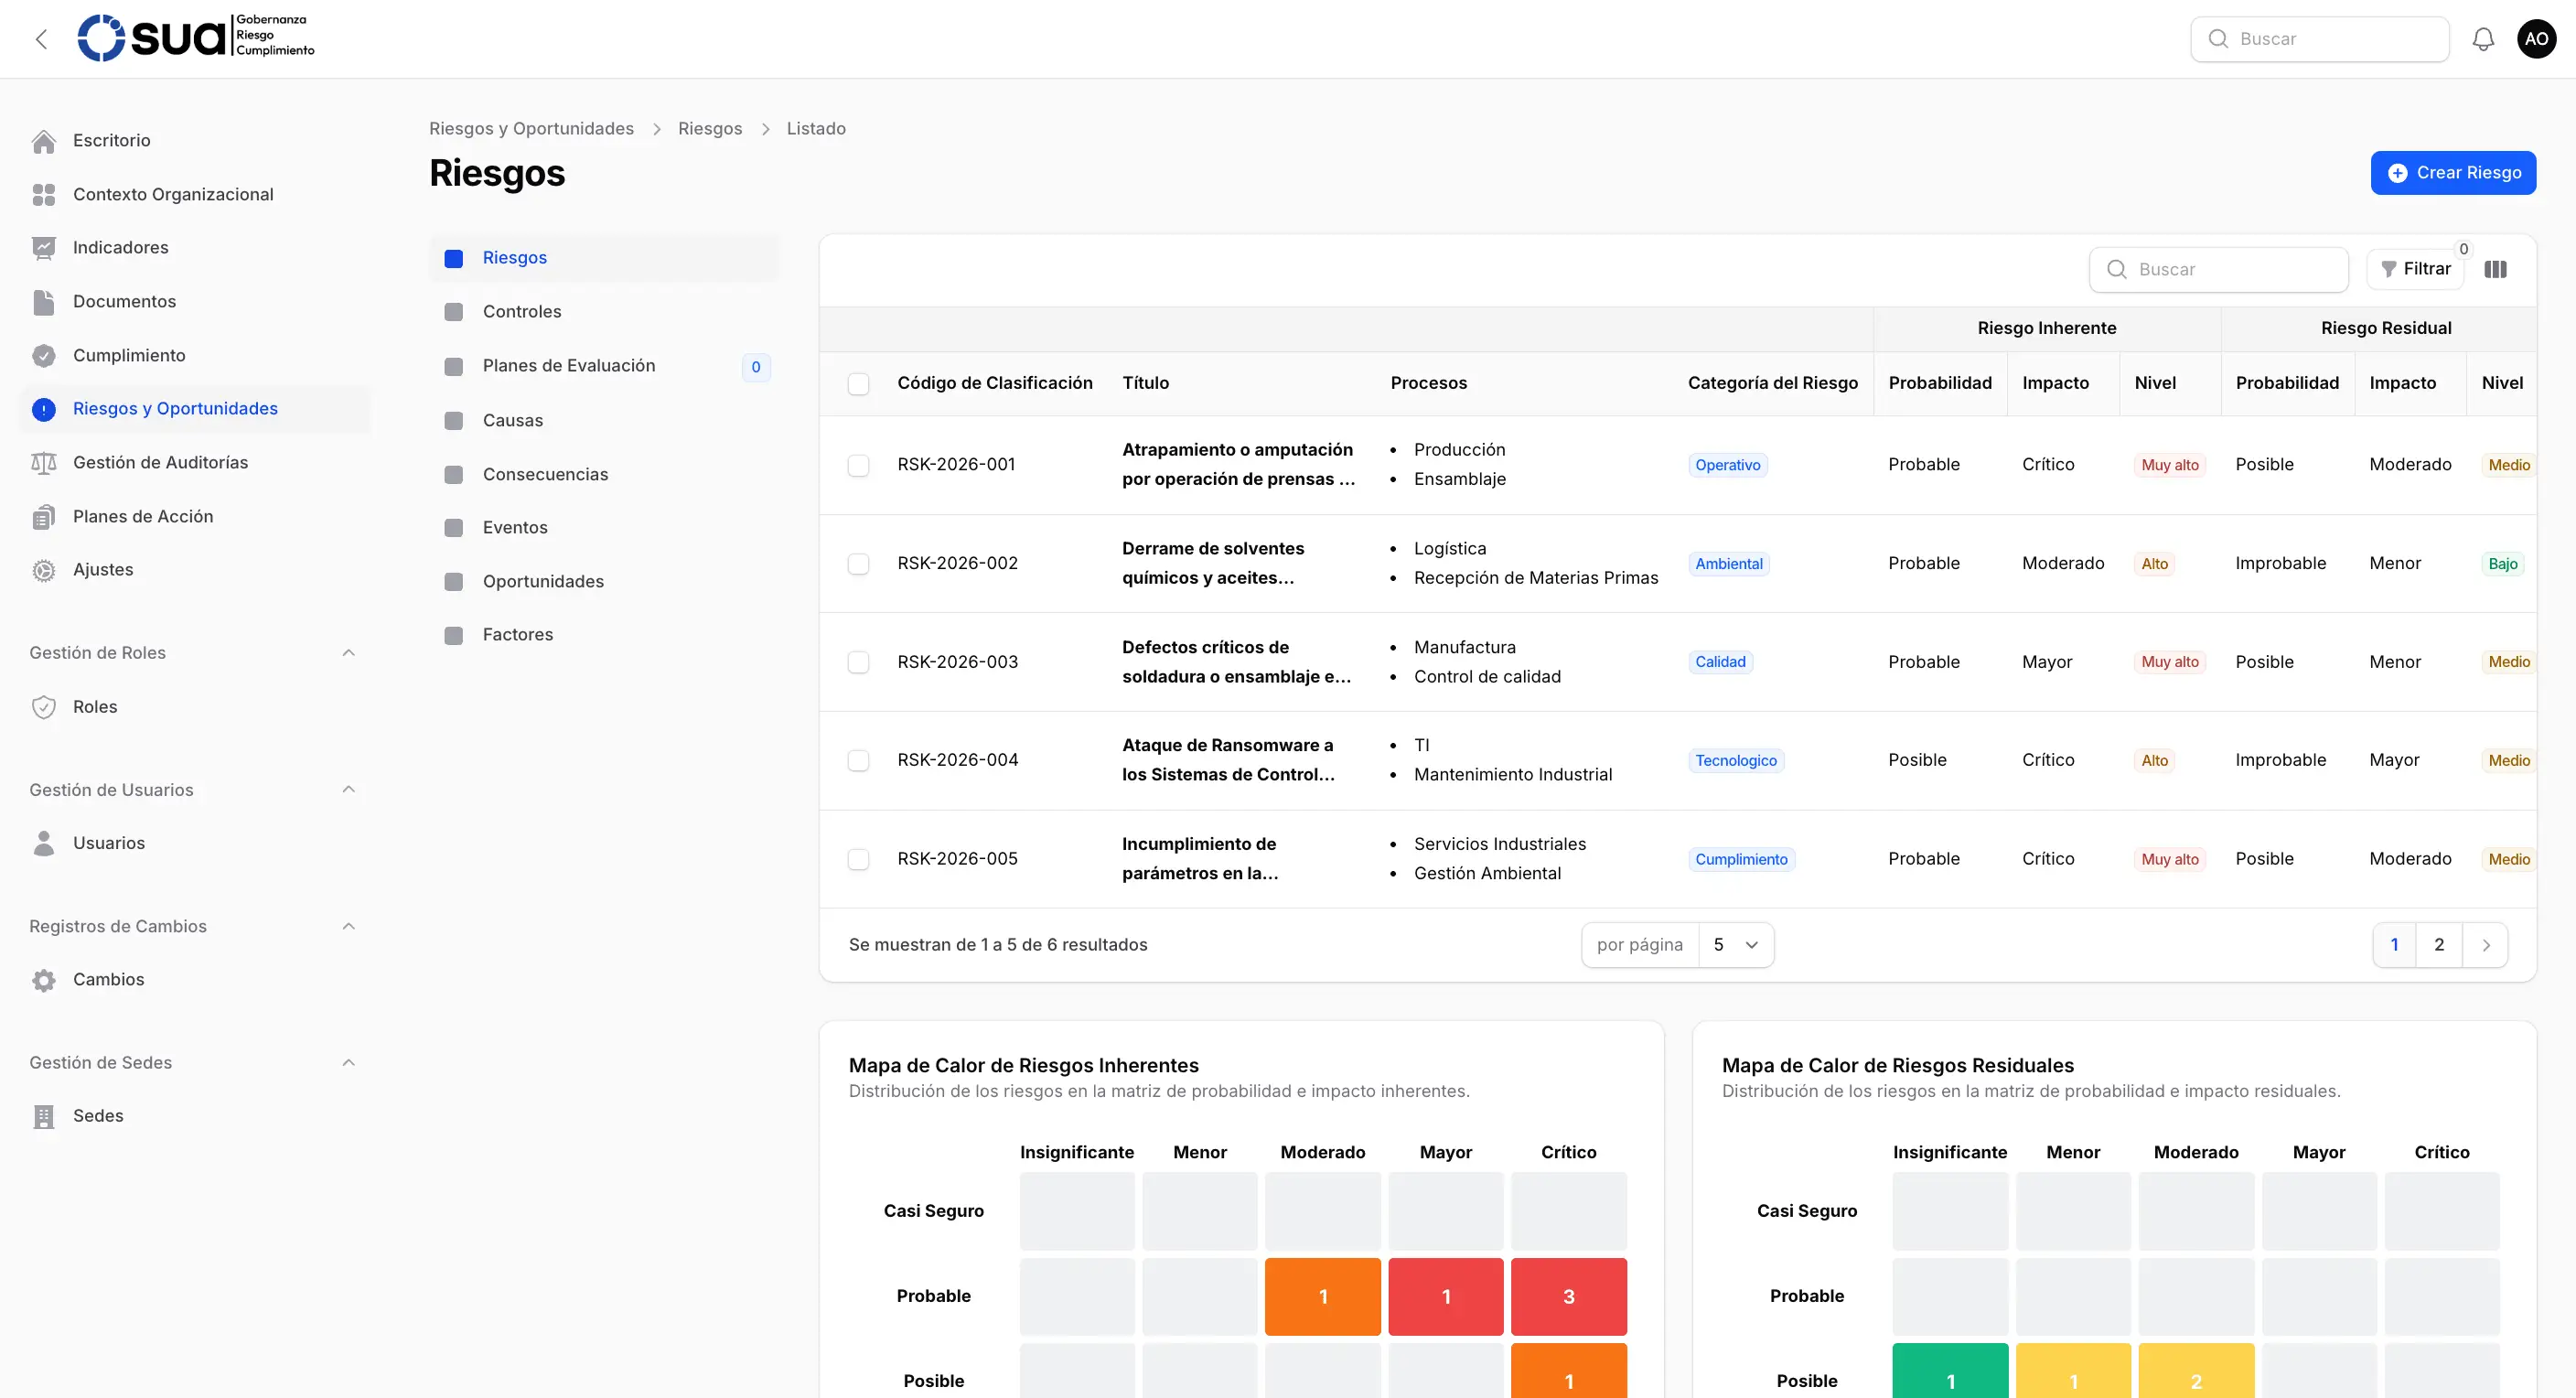This screenshot has width=2576, height=1398.
Task: Click the Gestión de Auditorías scales icon
Action: 44,463
